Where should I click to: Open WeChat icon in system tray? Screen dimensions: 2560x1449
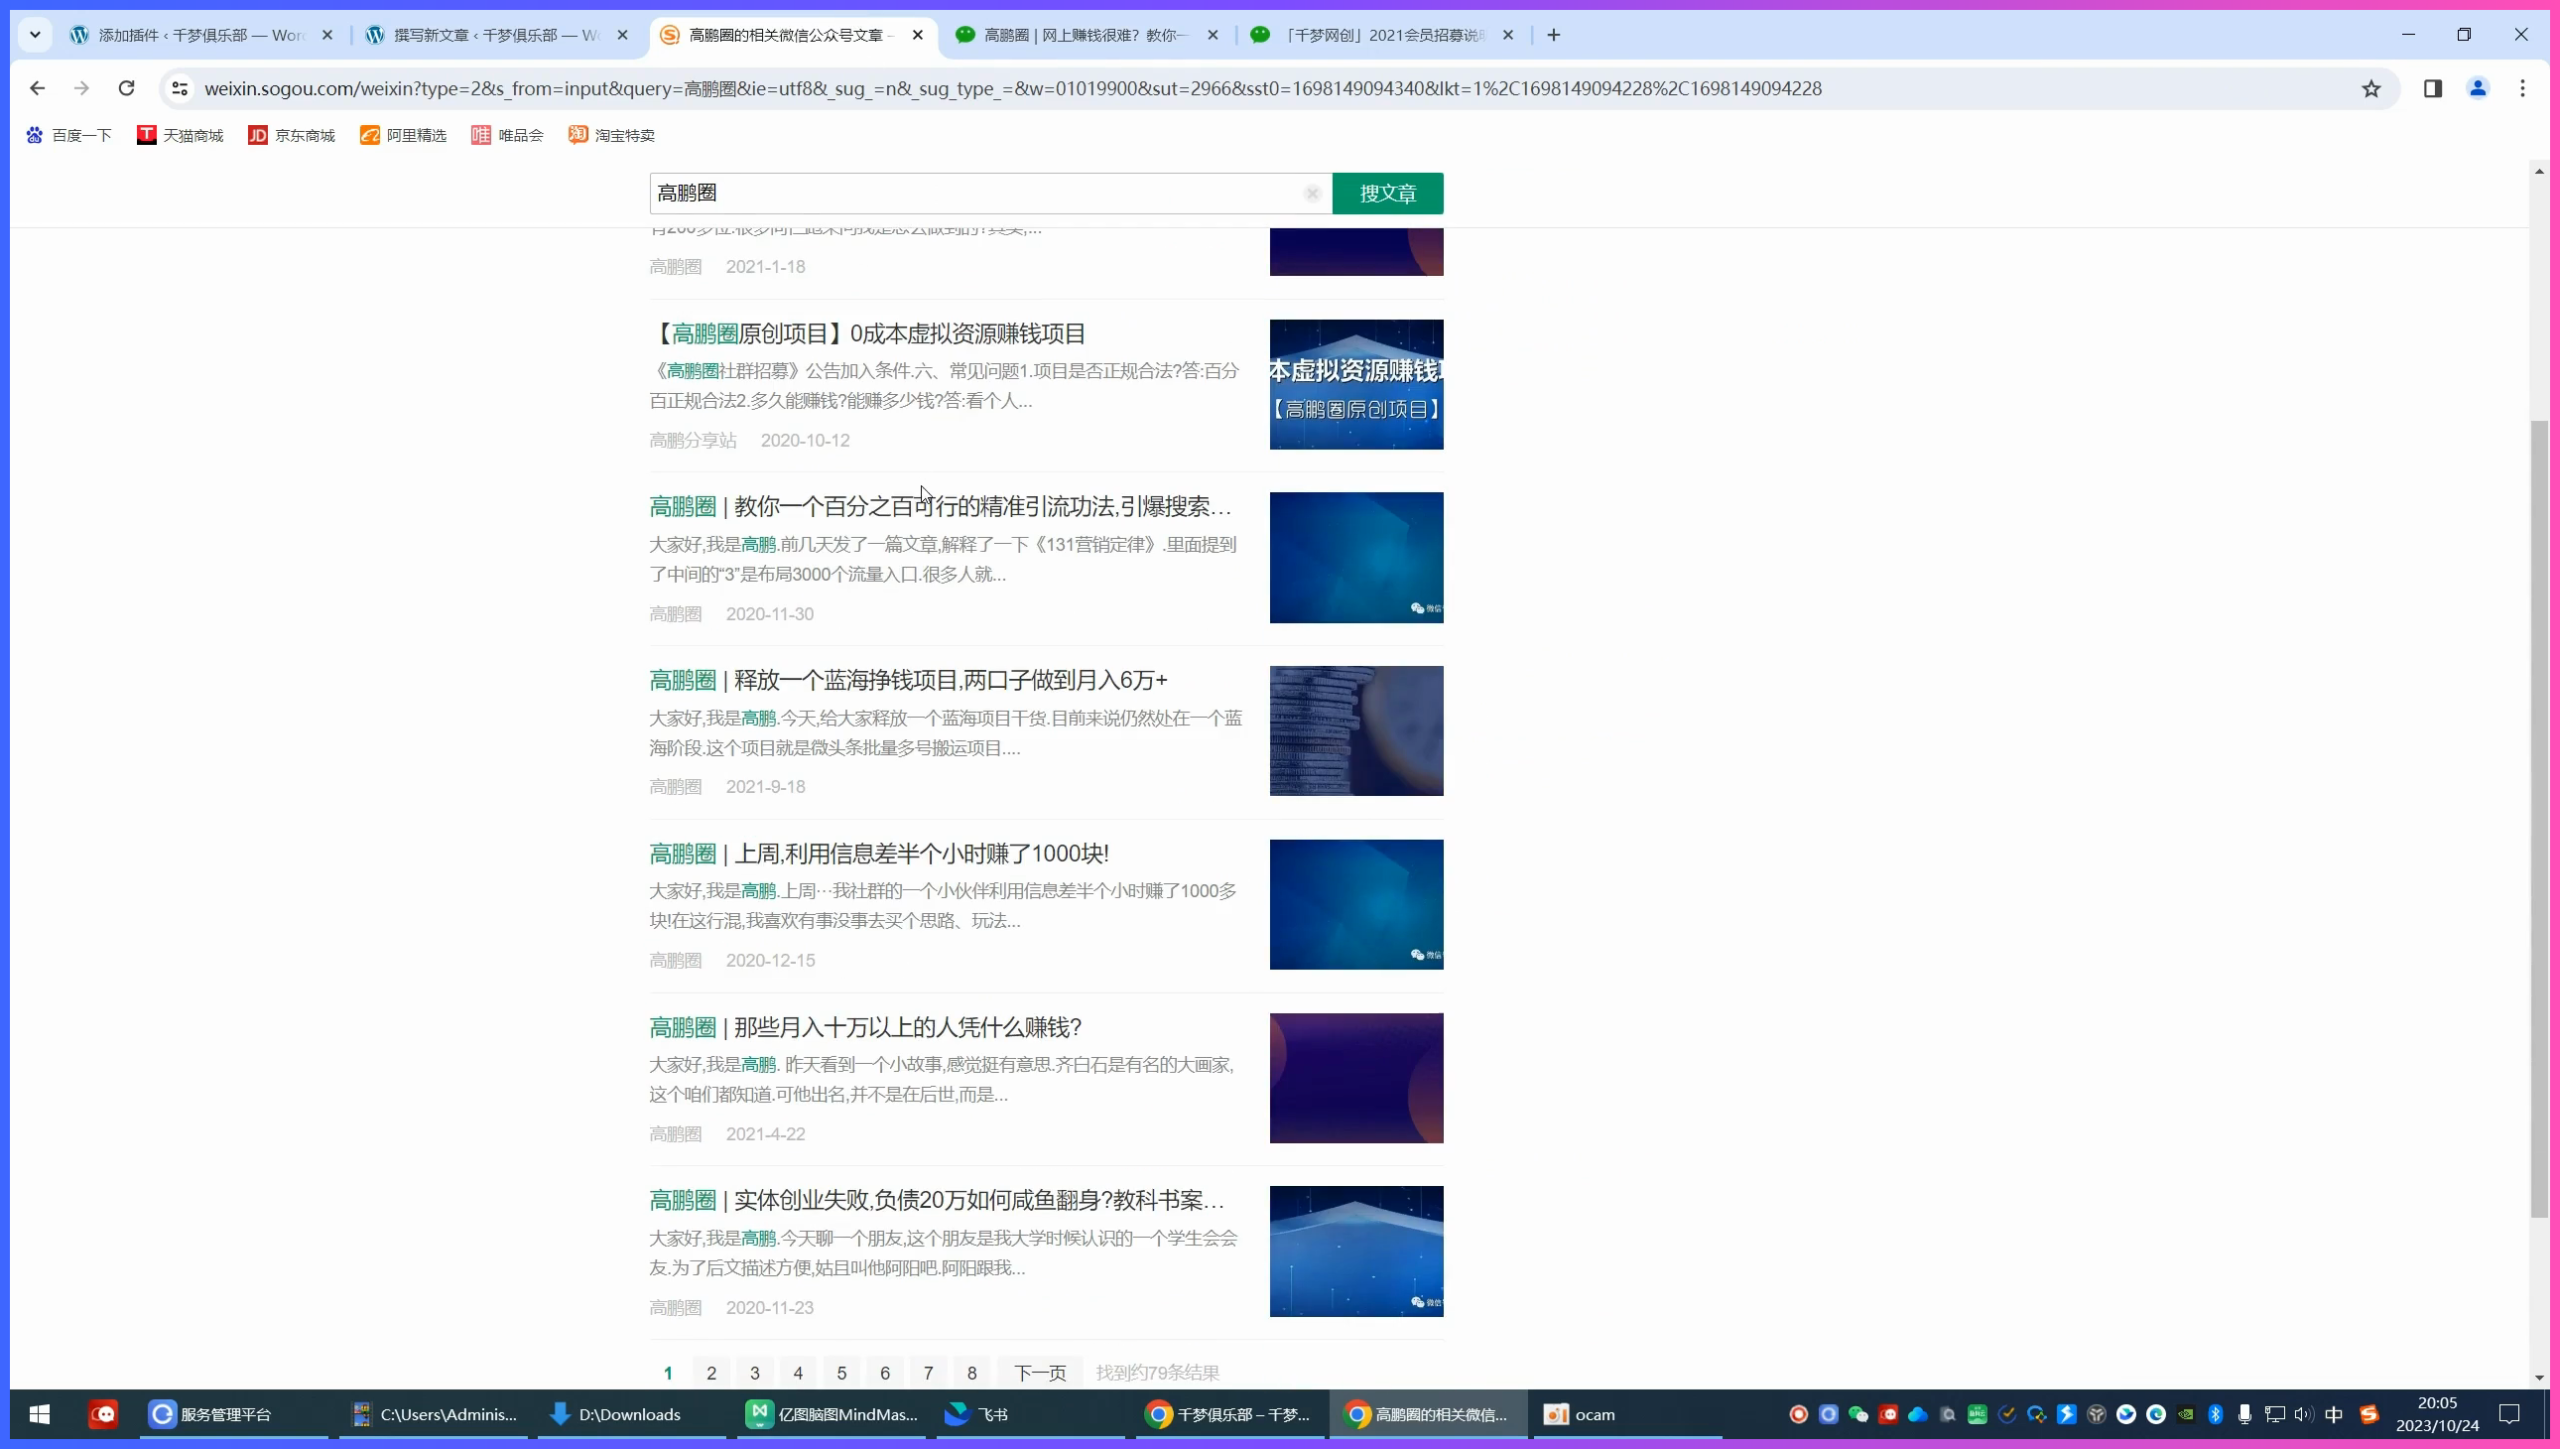point(1858,1414)
